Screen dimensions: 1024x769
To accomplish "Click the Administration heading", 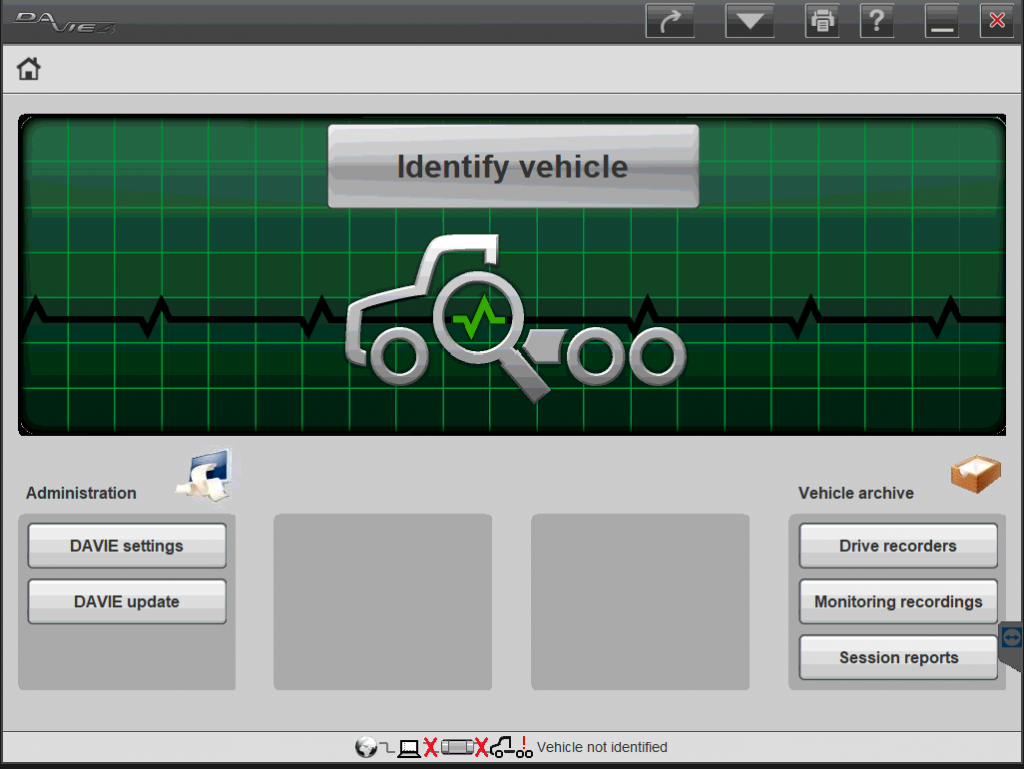I will [x=81, y=493].
